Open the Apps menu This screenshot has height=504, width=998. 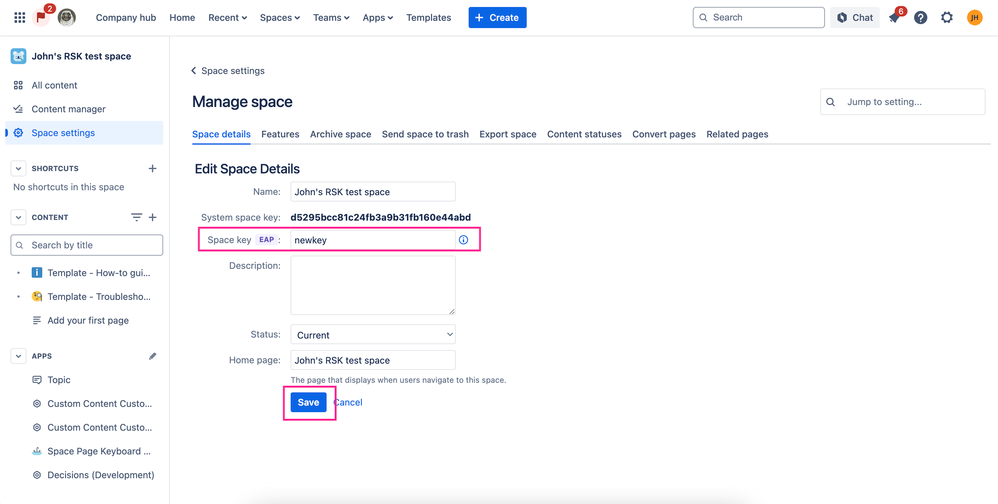(x=378, y=18)
